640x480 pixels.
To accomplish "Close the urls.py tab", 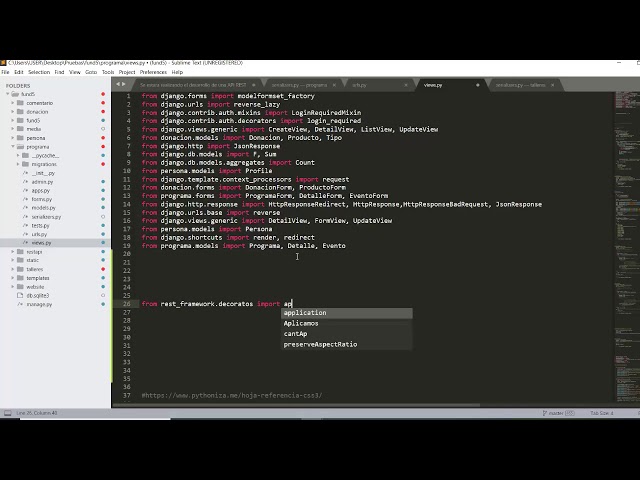I will point(406,85).
